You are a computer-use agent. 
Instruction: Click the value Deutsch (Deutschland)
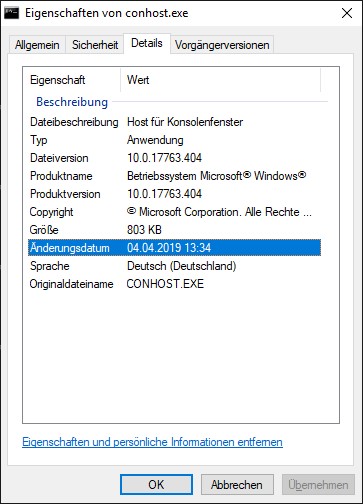coord(182,266)
